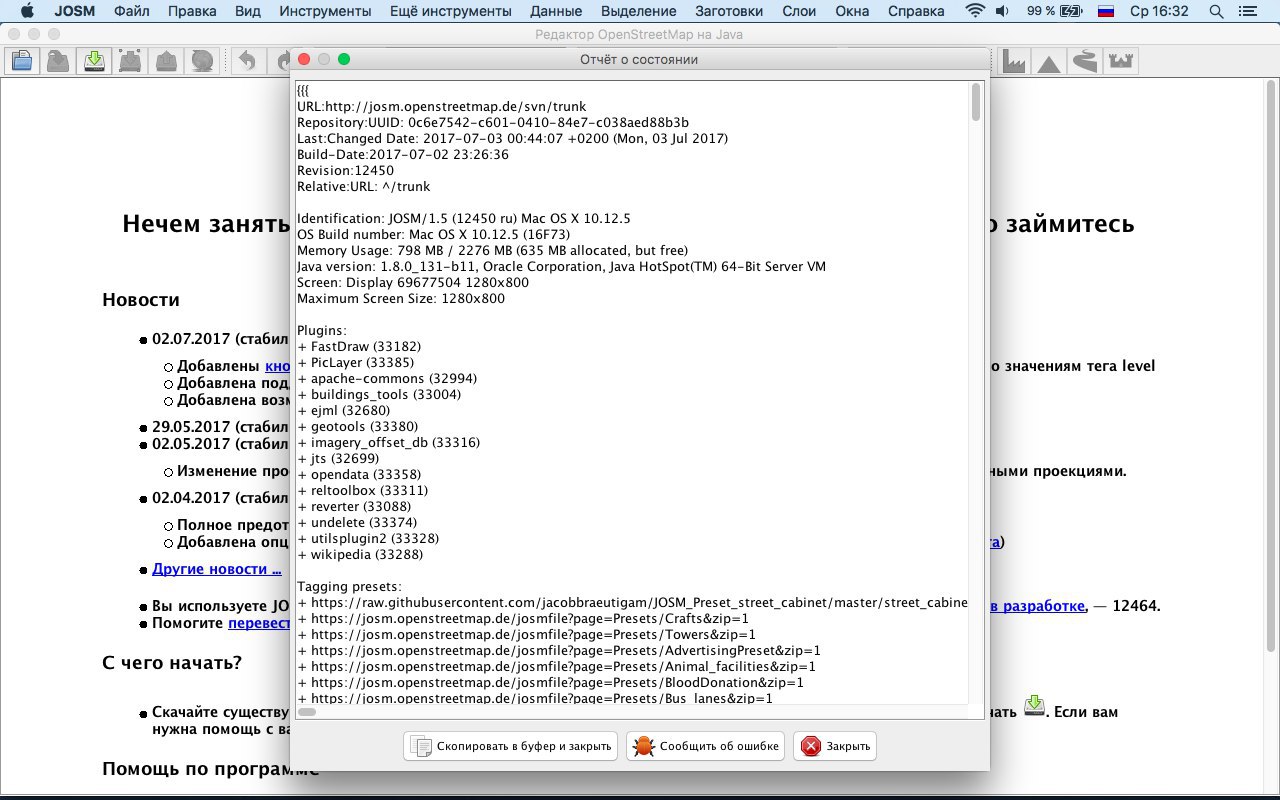Click Скопировать в буфер и закрыть button
Viewport: 1280px width, 800px height.
tap(511, 746)
